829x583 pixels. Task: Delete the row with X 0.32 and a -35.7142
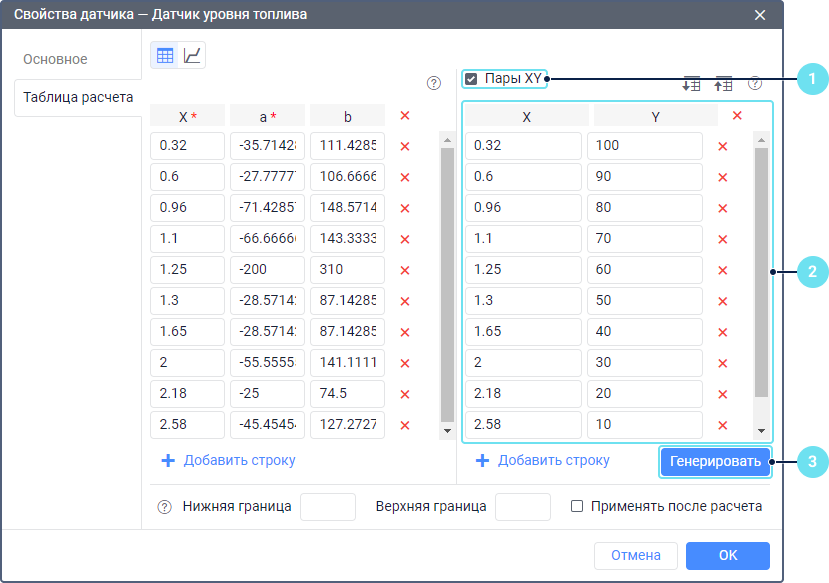pos(405,146)
